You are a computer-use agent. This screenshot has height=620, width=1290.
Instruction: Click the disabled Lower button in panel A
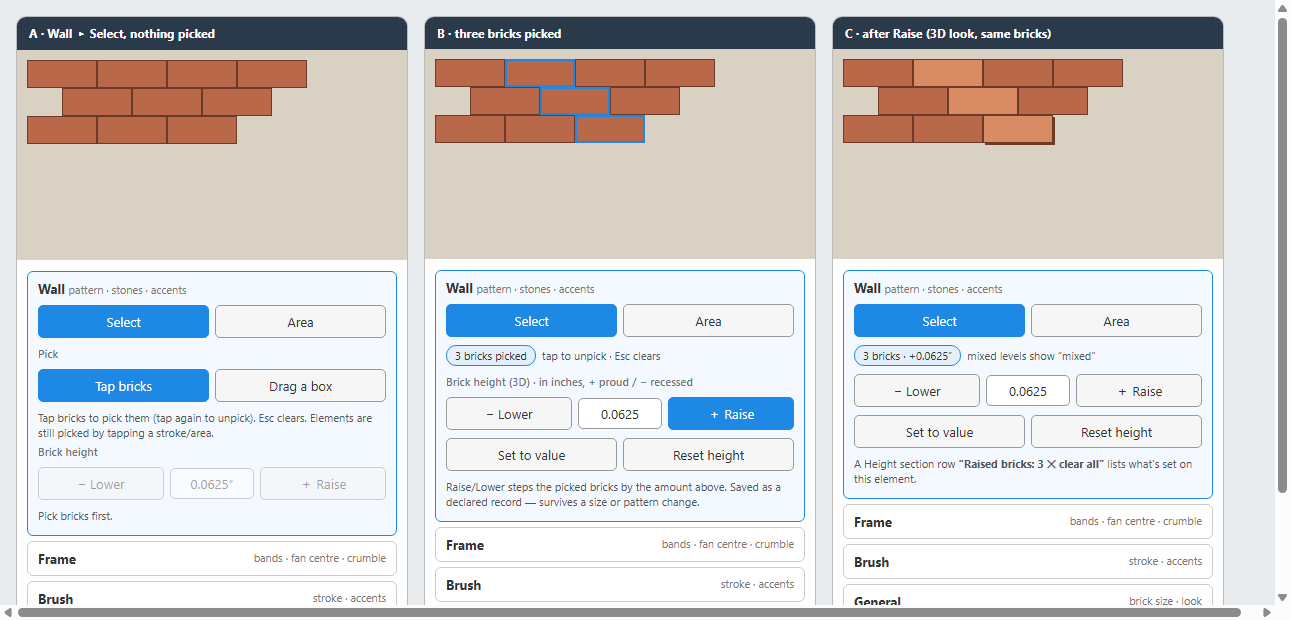(101, 484)
